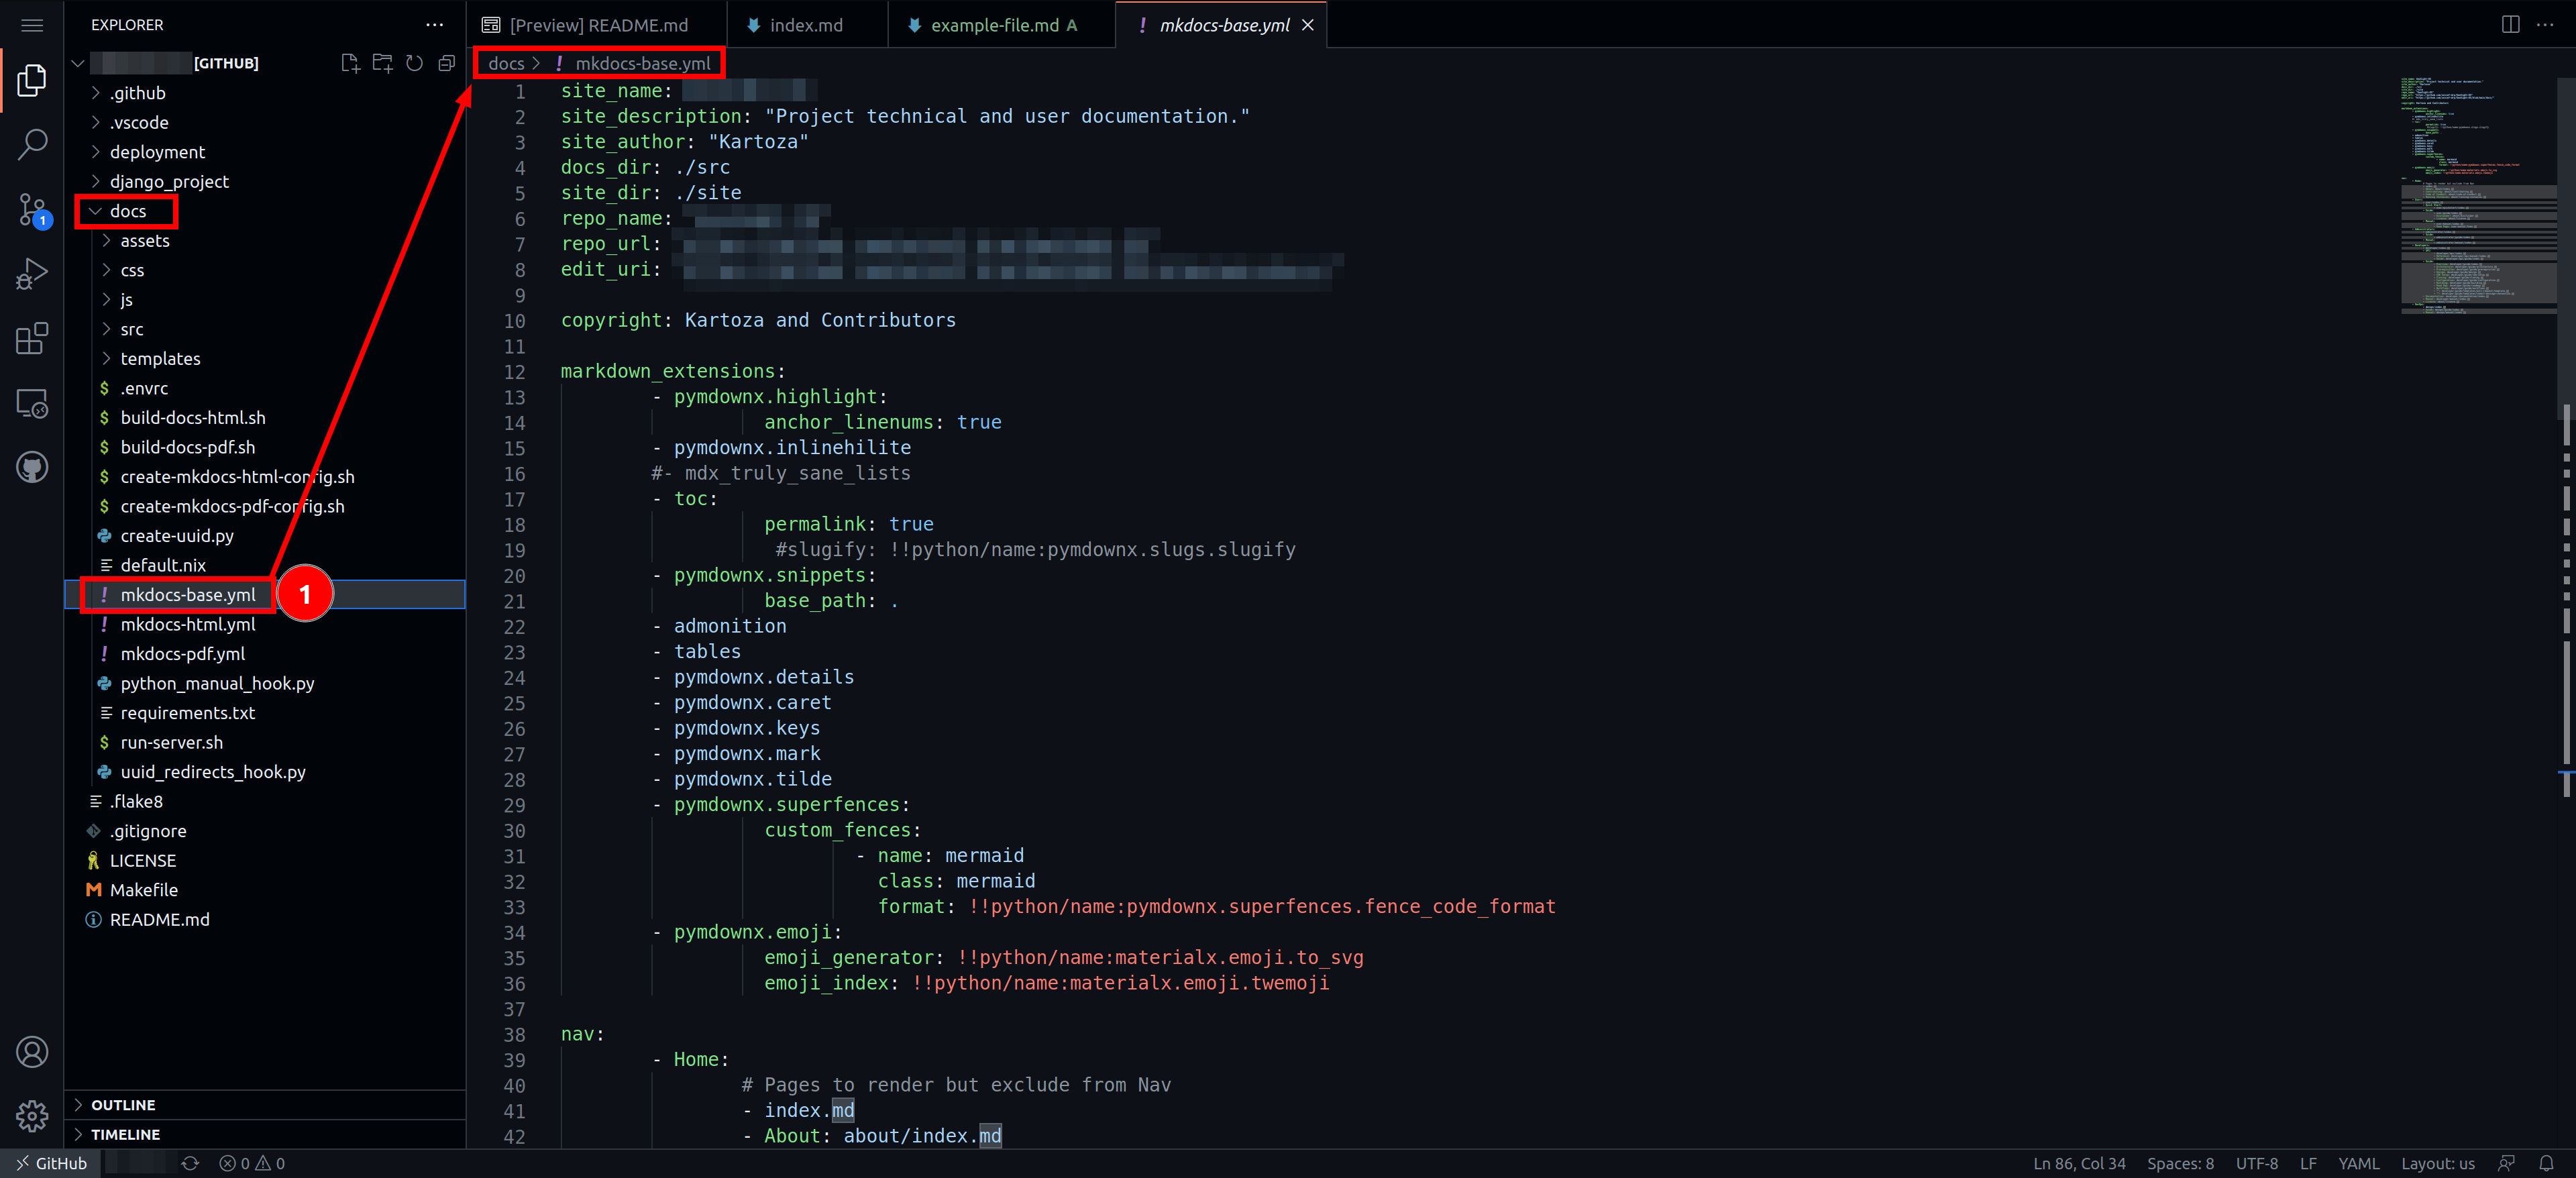Viewport: 2576px width, 1178px height.
Task: Change language mode YAML
Action: (x=2359, y=1163)
